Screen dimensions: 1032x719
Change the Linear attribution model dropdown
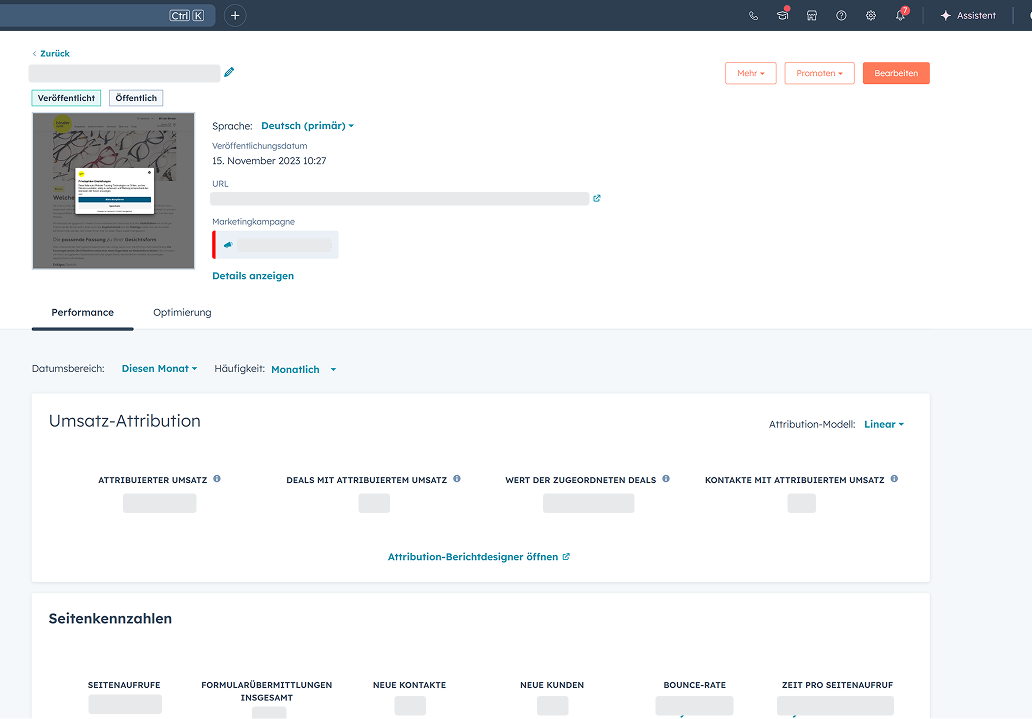pos(883,424)
